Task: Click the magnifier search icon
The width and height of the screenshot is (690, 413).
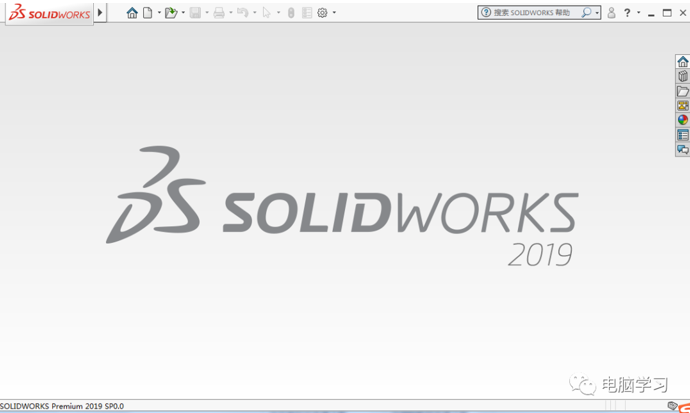Action: coord(586,13)
